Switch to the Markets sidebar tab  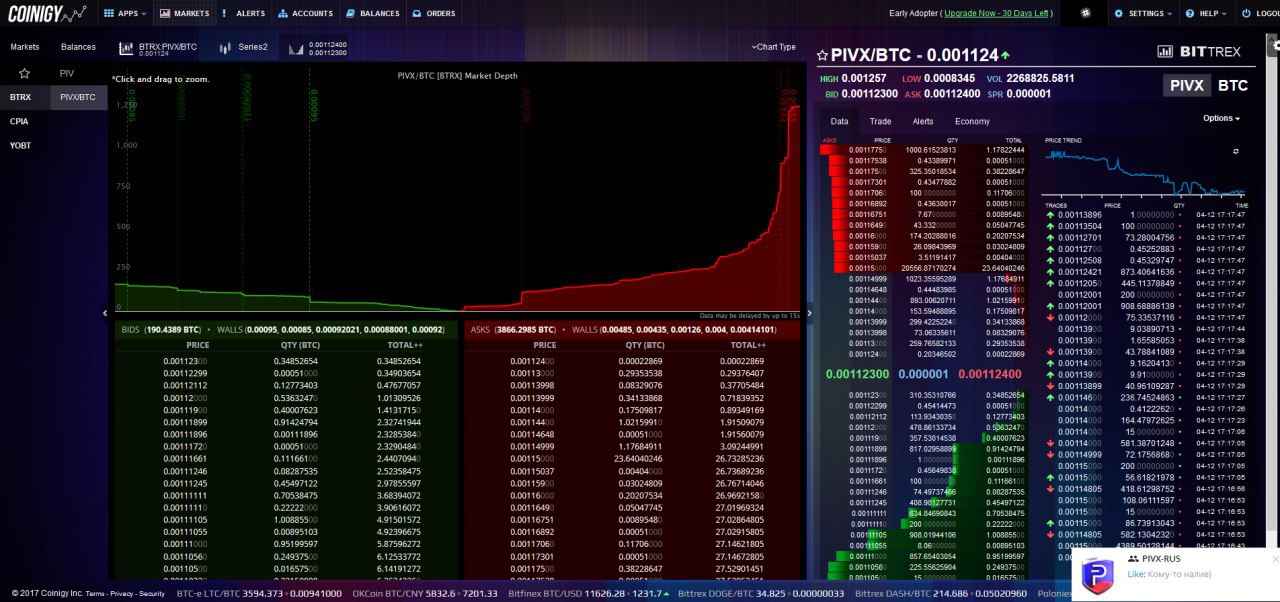[x=25, y=47]
